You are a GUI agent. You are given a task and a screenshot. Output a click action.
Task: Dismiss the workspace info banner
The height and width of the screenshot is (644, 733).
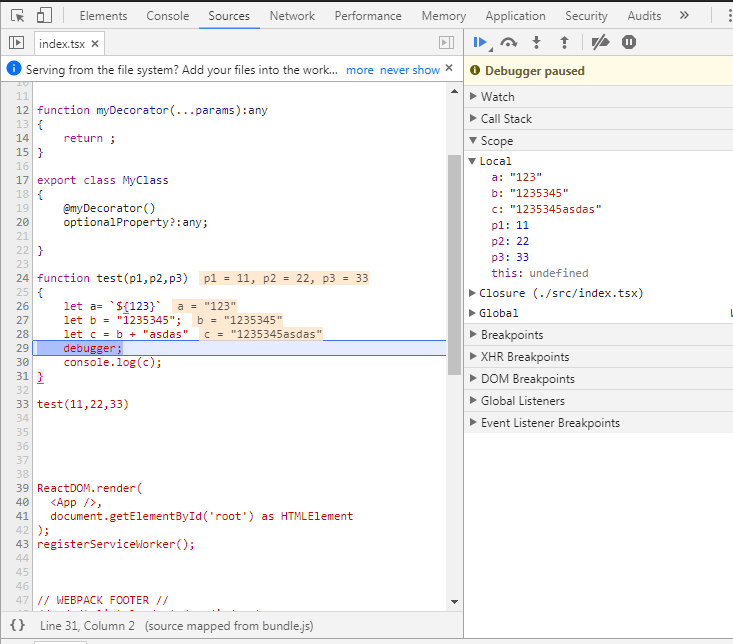(449, 68)
